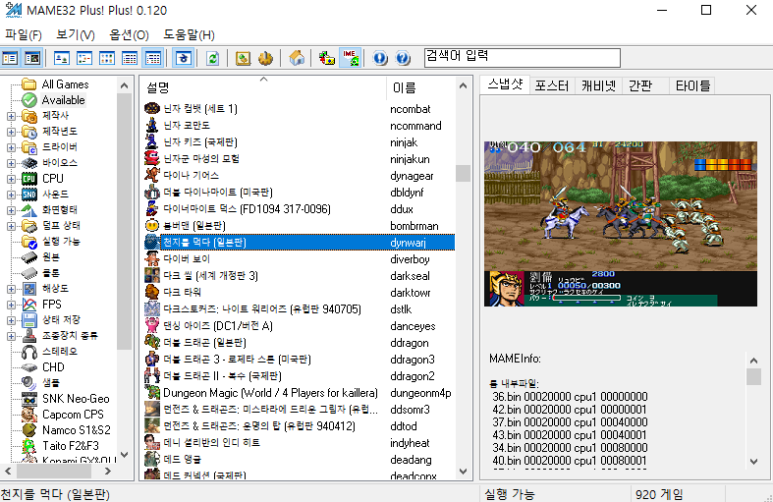773x502 pixels.
Task: Expand the 드라이버 tree node
Action: pyautogui.click(x=11, y=147)
